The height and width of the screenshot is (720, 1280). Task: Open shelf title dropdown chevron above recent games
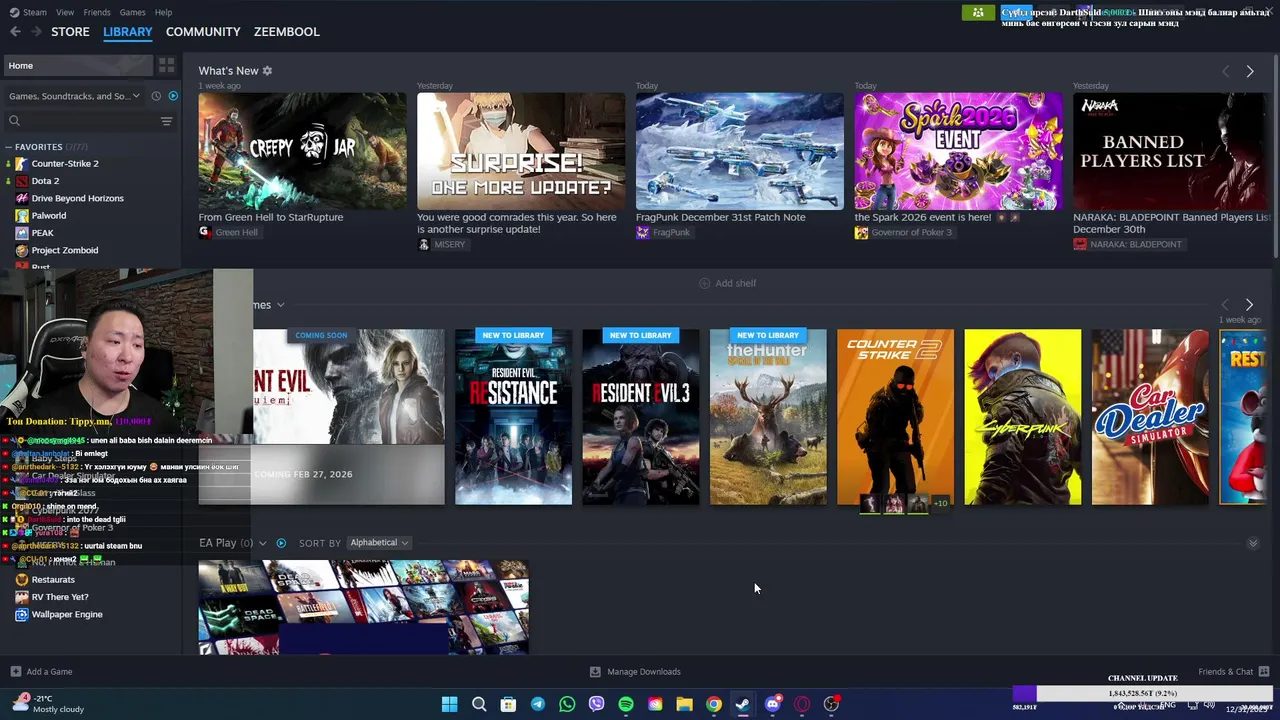tap(281, 305)
